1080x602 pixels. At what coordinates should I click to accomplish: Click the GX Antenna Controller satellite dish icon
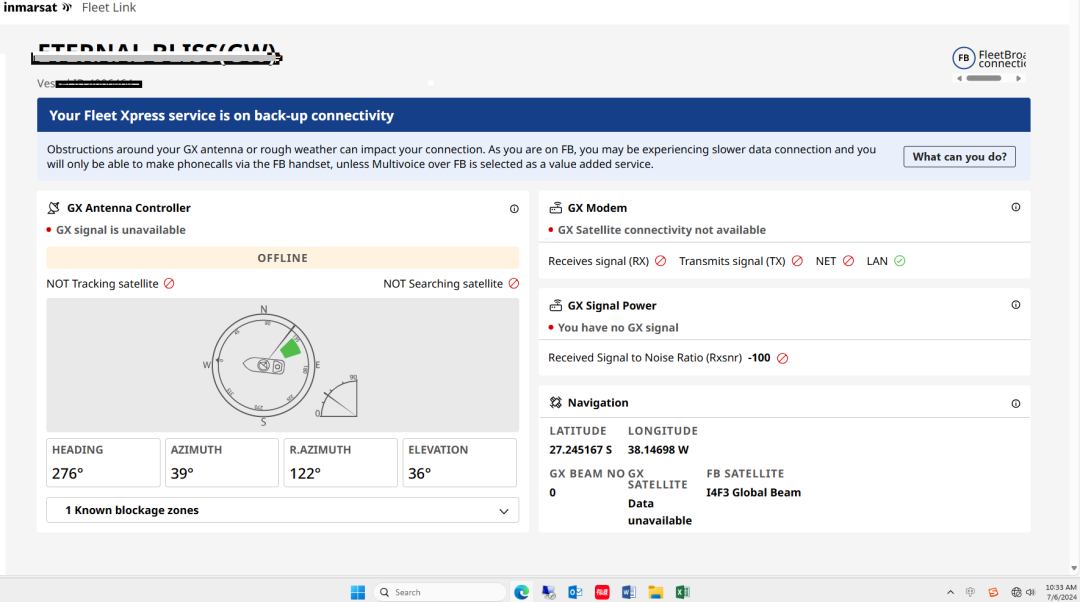click(54, 208)
